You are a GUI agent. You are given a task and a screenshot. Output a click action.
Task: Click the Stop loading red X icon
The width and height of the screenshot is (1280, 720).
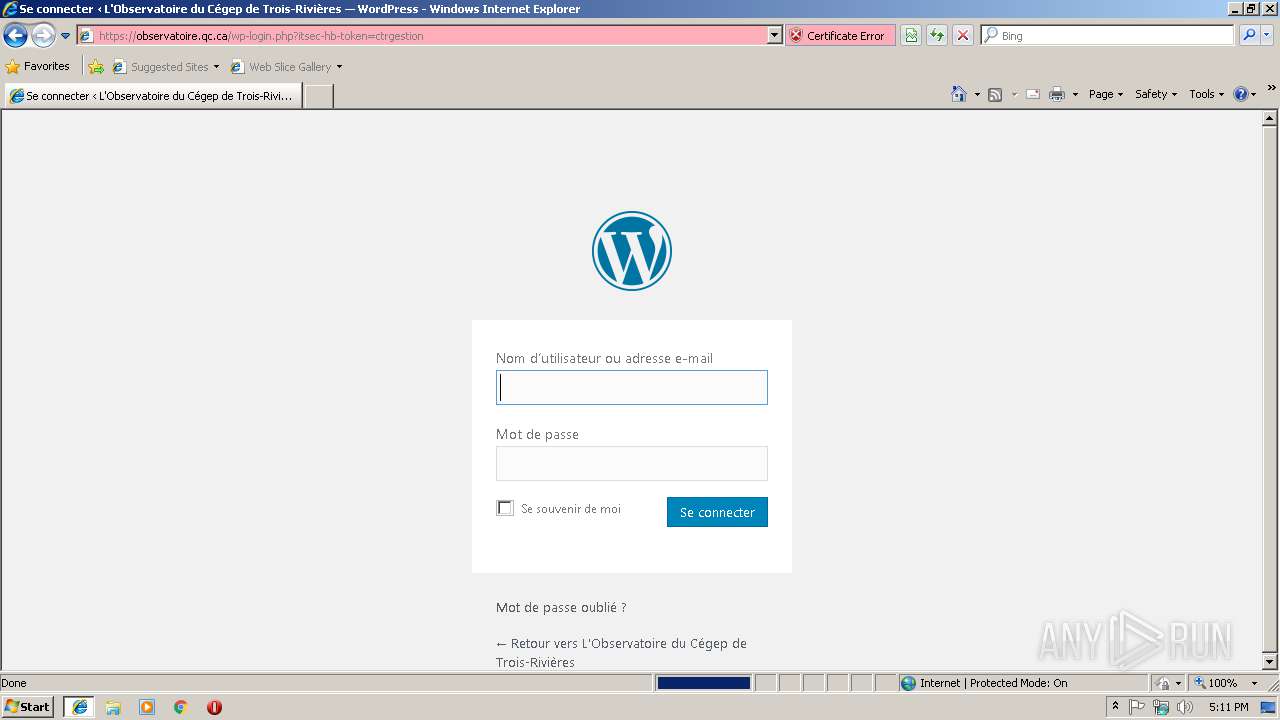click(963, 35)
